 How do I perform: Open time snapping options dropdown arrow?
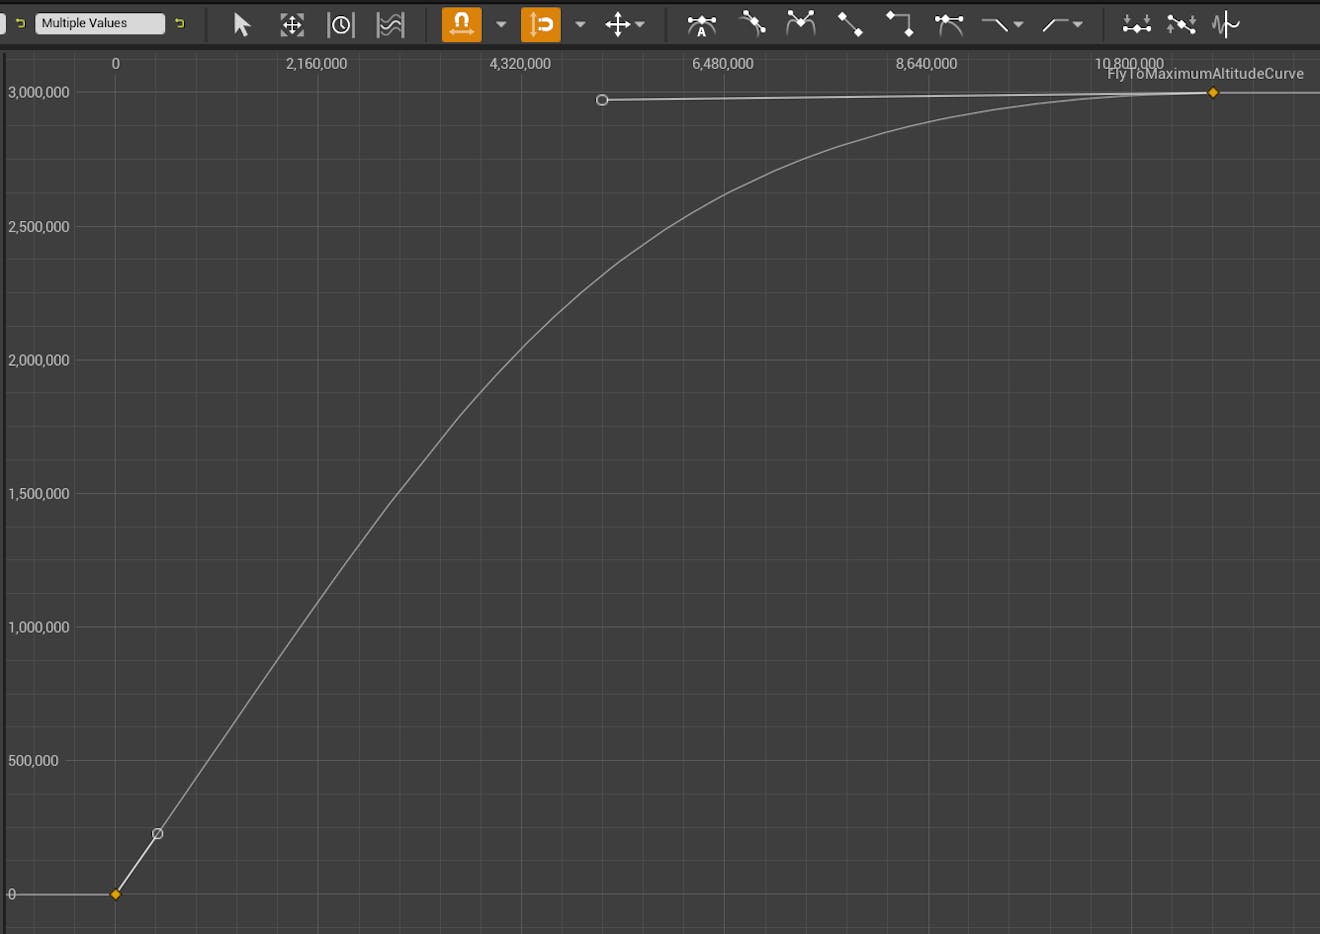tap(501, 25)
